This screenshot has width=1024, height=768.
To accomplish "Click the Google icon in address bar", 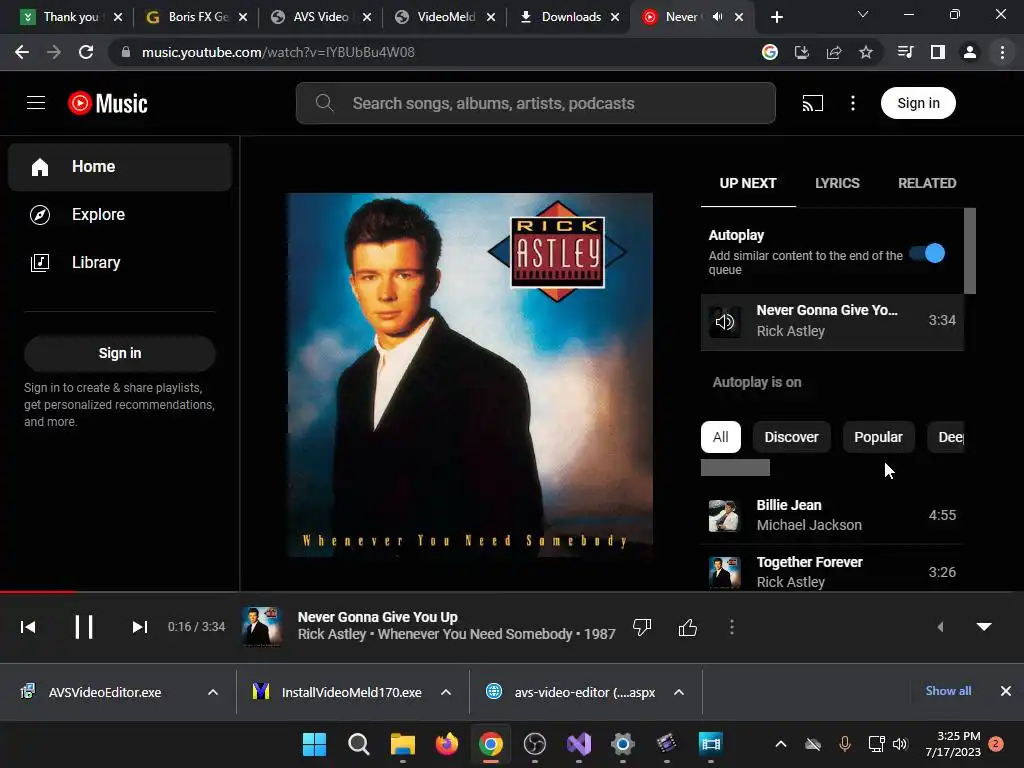I will point(770,52).
